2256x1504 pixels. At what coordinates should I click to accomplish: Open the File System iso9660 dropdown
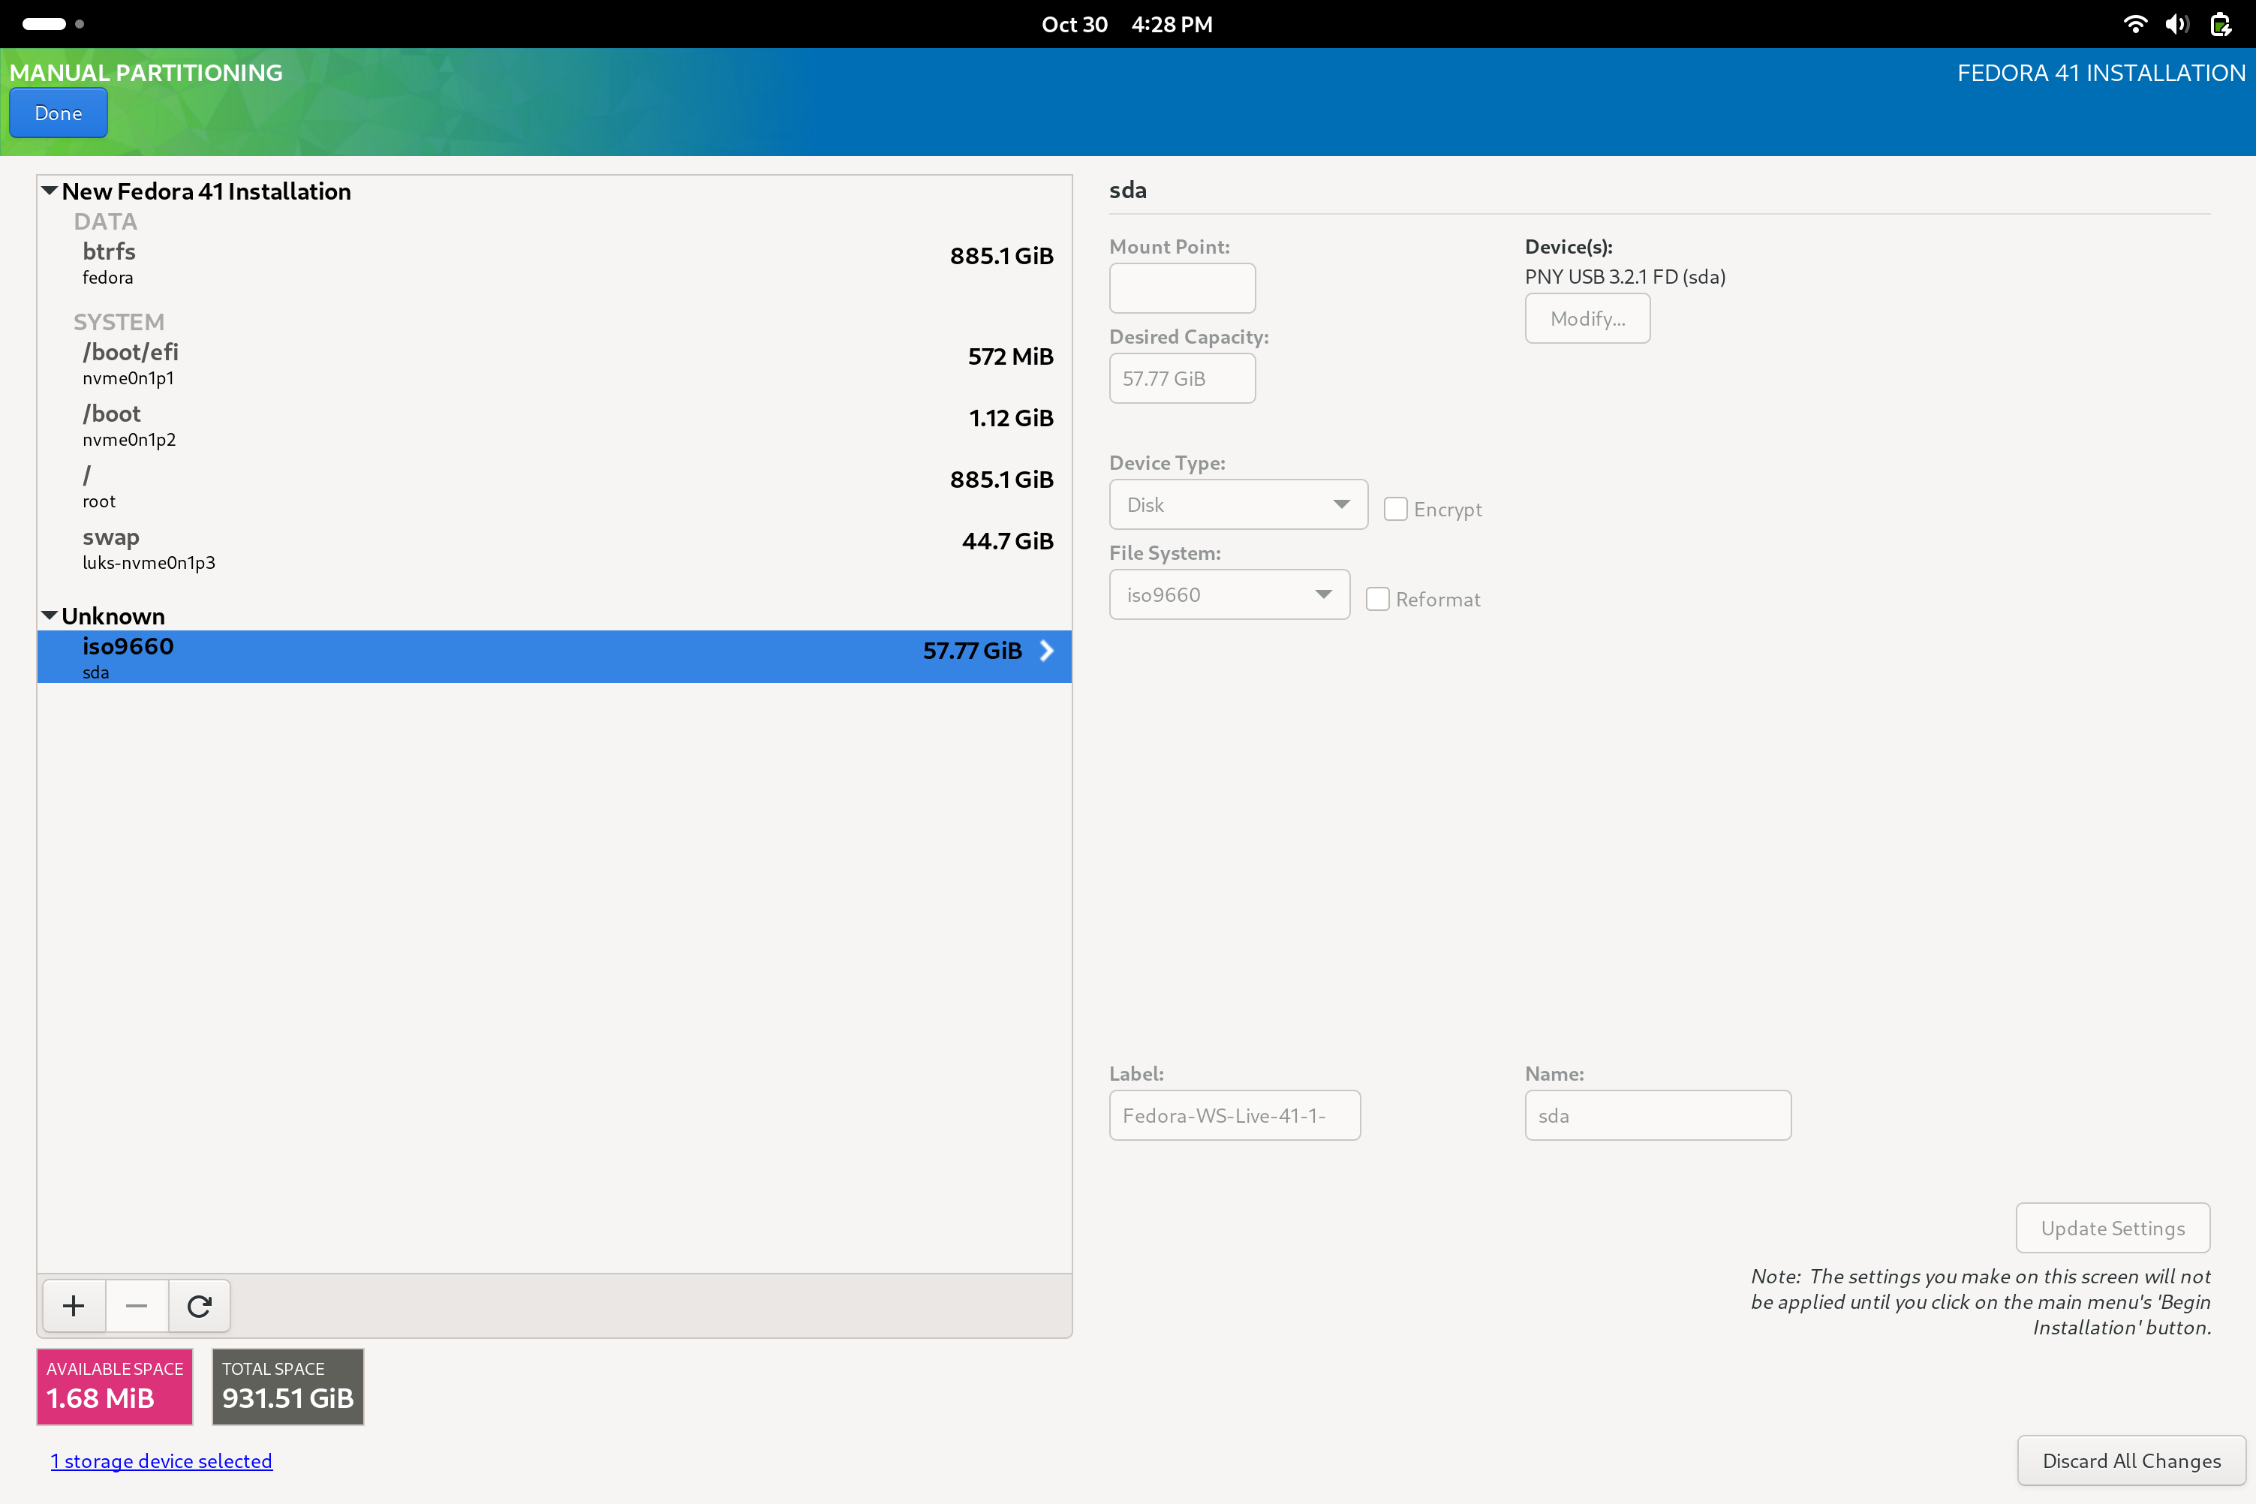(x=1229, y=595)
